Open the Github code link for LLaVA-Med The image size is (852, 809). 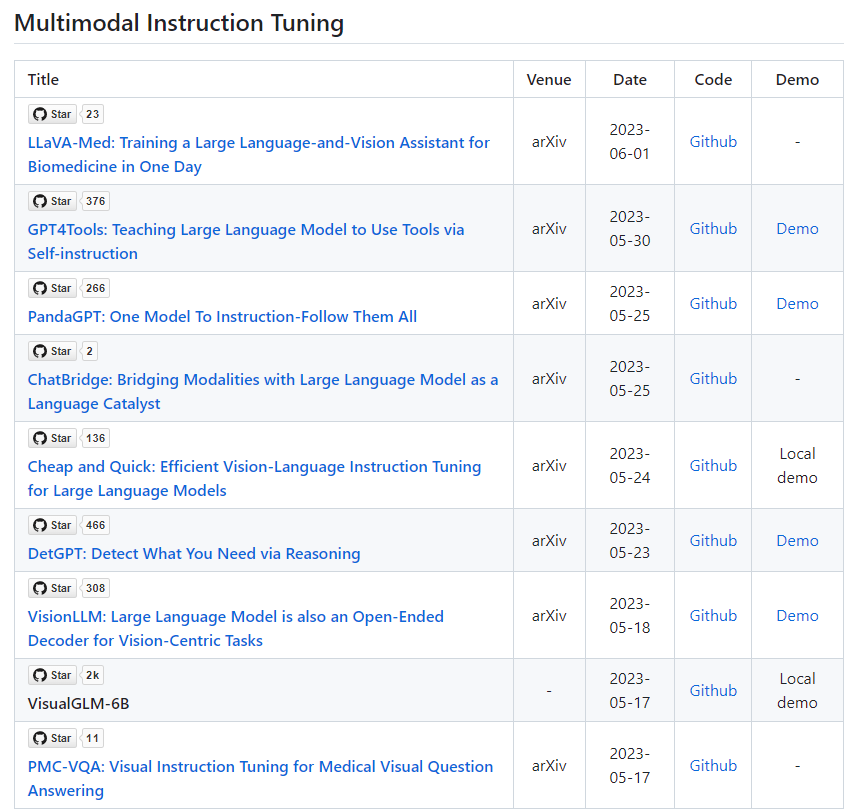tap(713, 142)
